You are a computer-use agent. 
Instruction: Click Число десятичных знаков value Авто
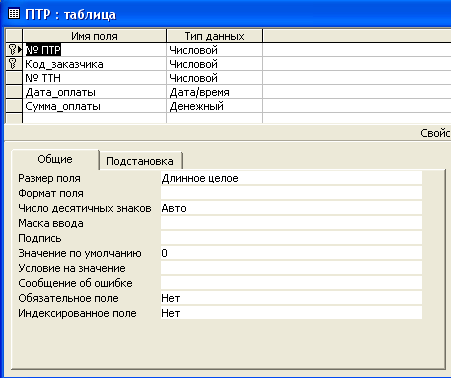(291, 208)
